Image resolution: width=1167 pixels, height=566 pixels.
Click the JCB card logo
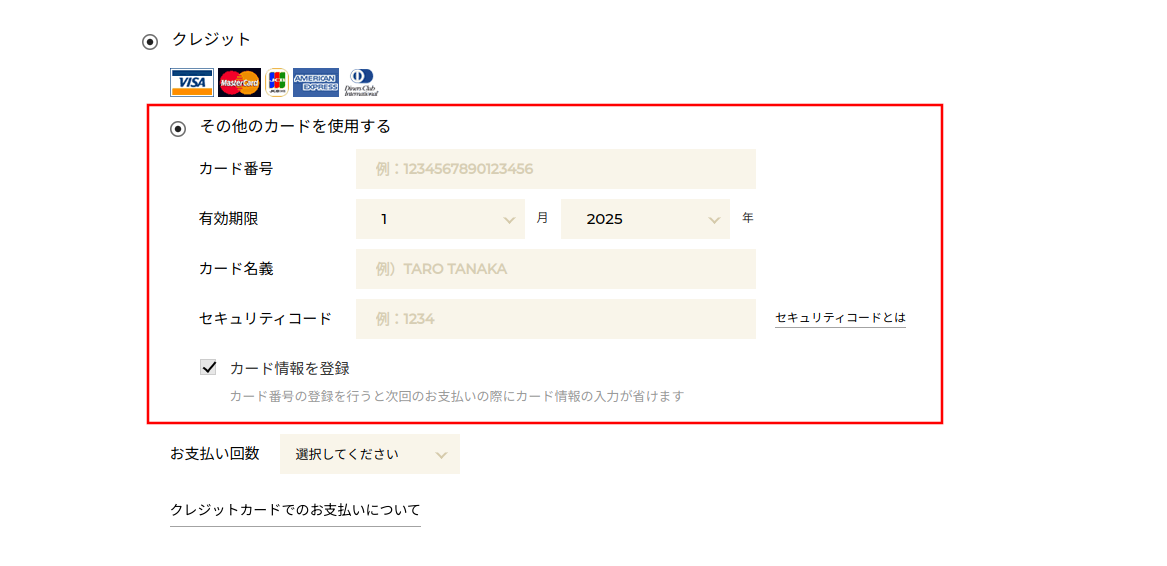point(277,83)
